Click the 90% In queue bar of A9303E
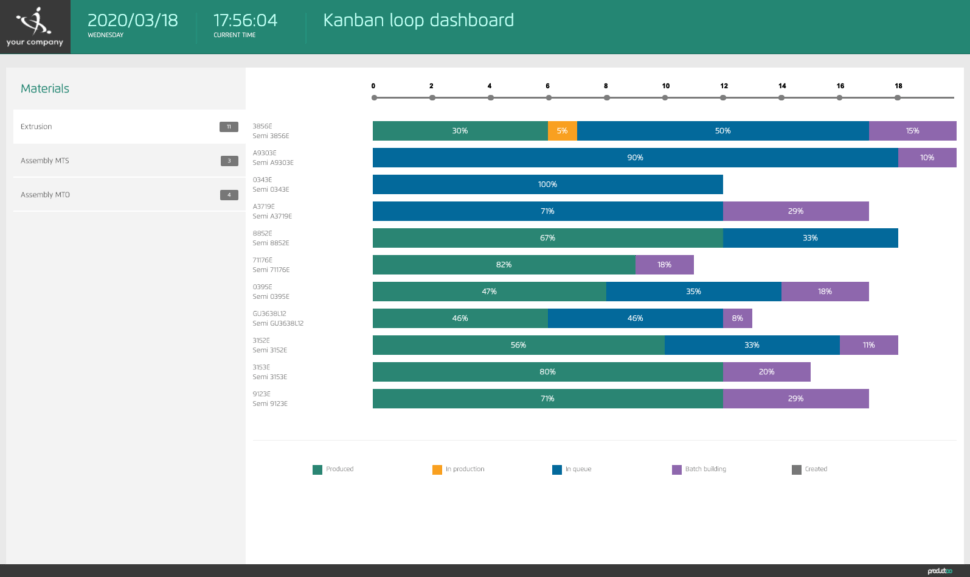The width and height of the screenshot is (970, 577). (x=635, y=158)
